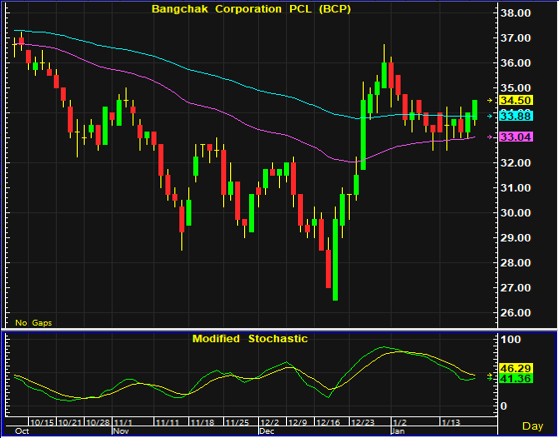Click the 26.00 price axis label
The image size is (559, 438).
point(516,313)
